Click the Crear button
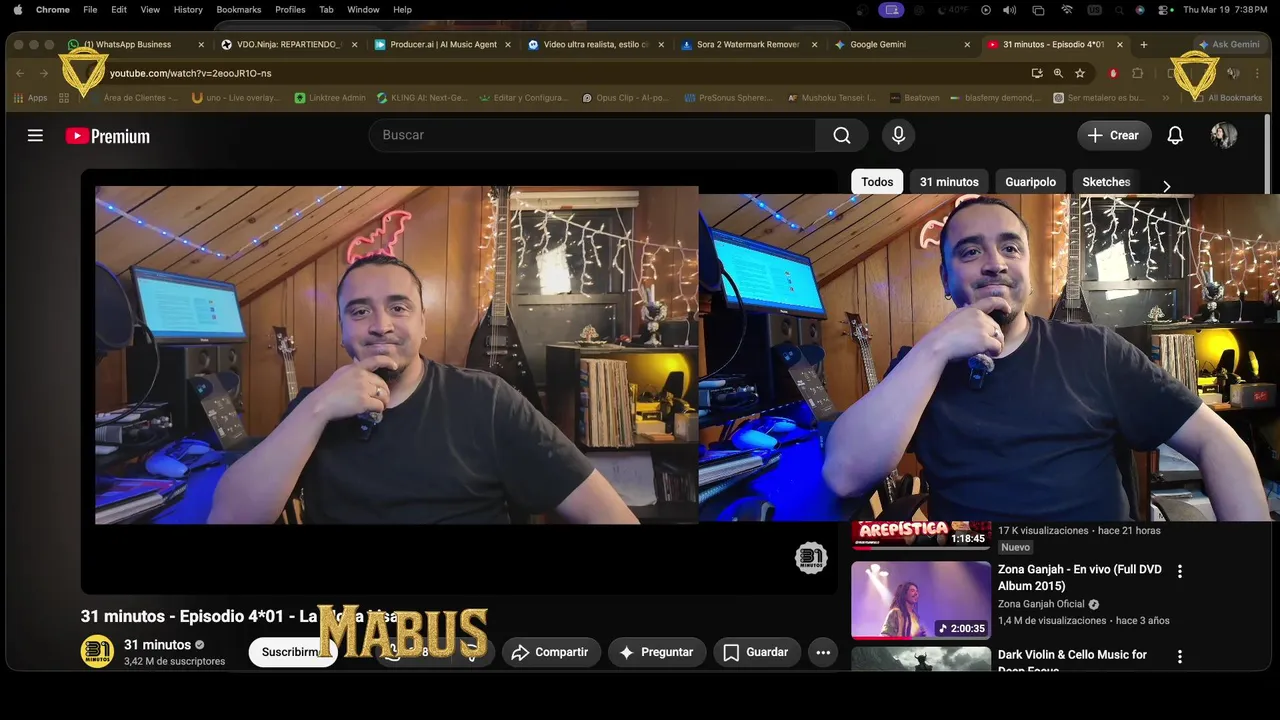This screenshot has height=720, width=1280. pyautogui.click(x=1114, y=135)
